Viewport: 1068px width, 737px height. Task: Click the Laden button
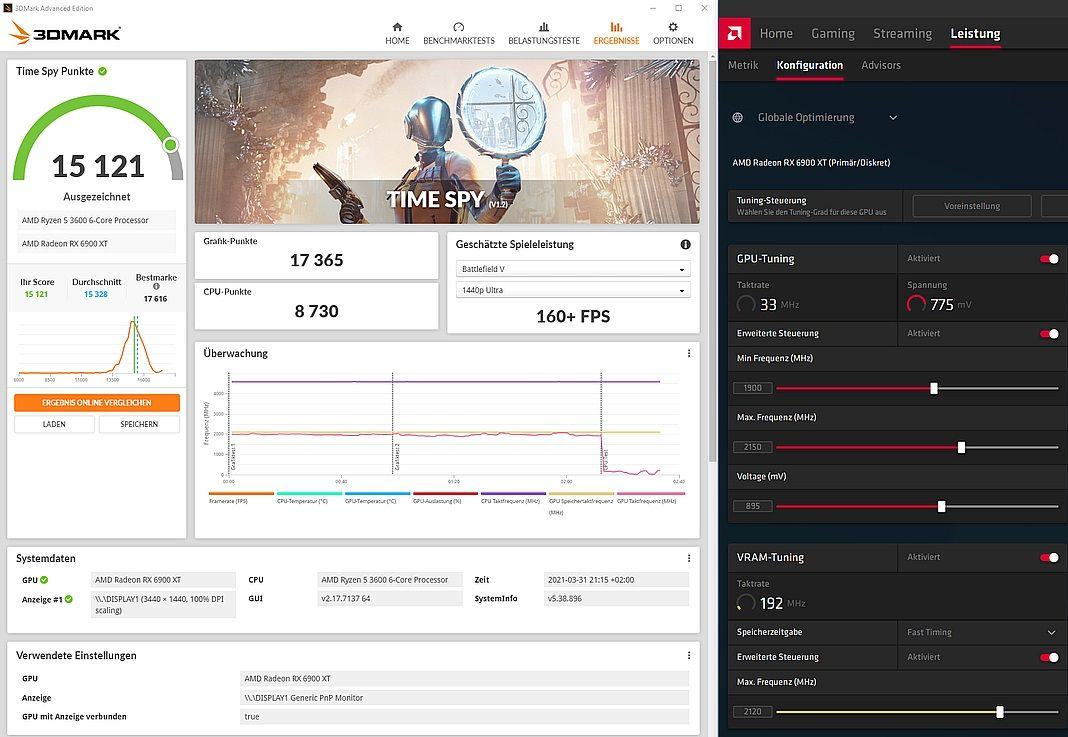coord(54,424)
